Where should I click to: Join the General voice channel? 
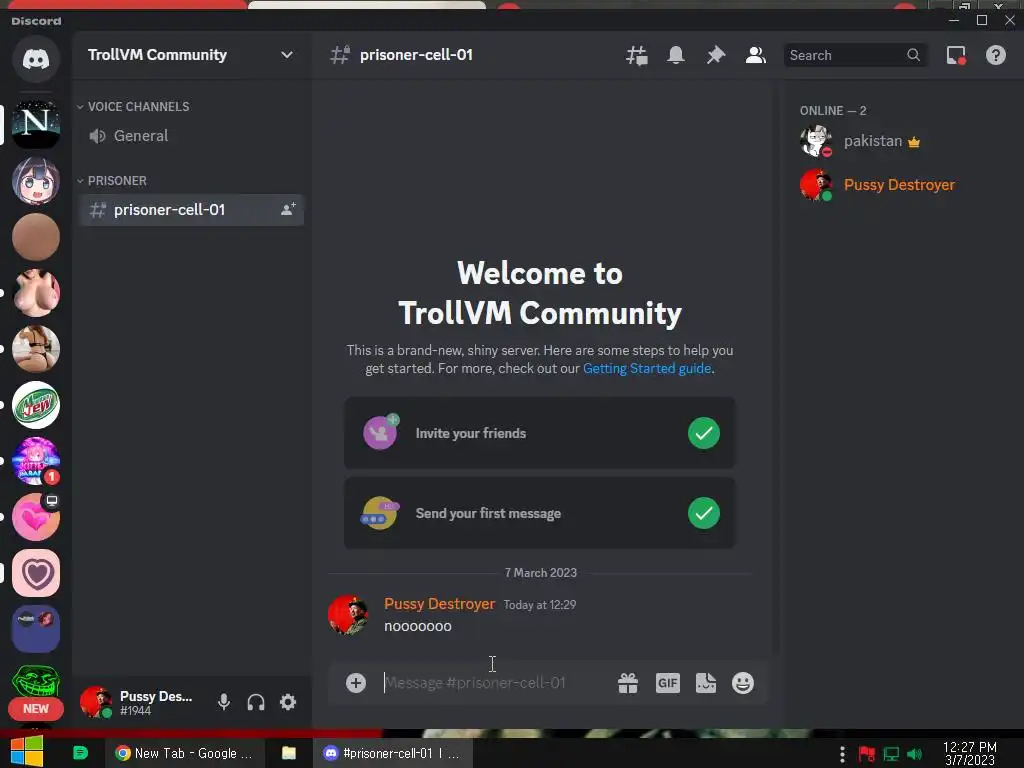[x=191, y=136]
